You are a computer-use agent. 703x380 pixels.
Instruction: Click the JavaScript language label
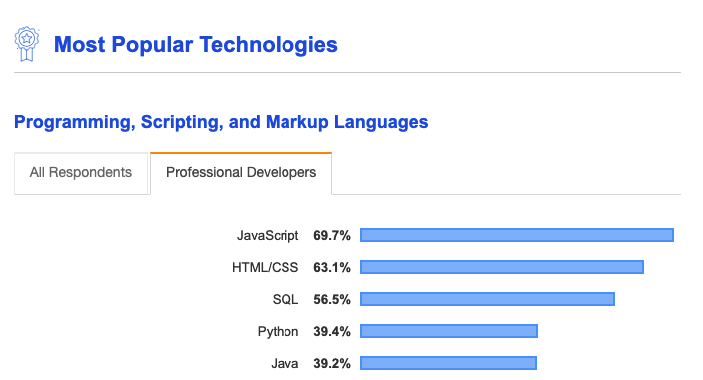pos(268,236)
